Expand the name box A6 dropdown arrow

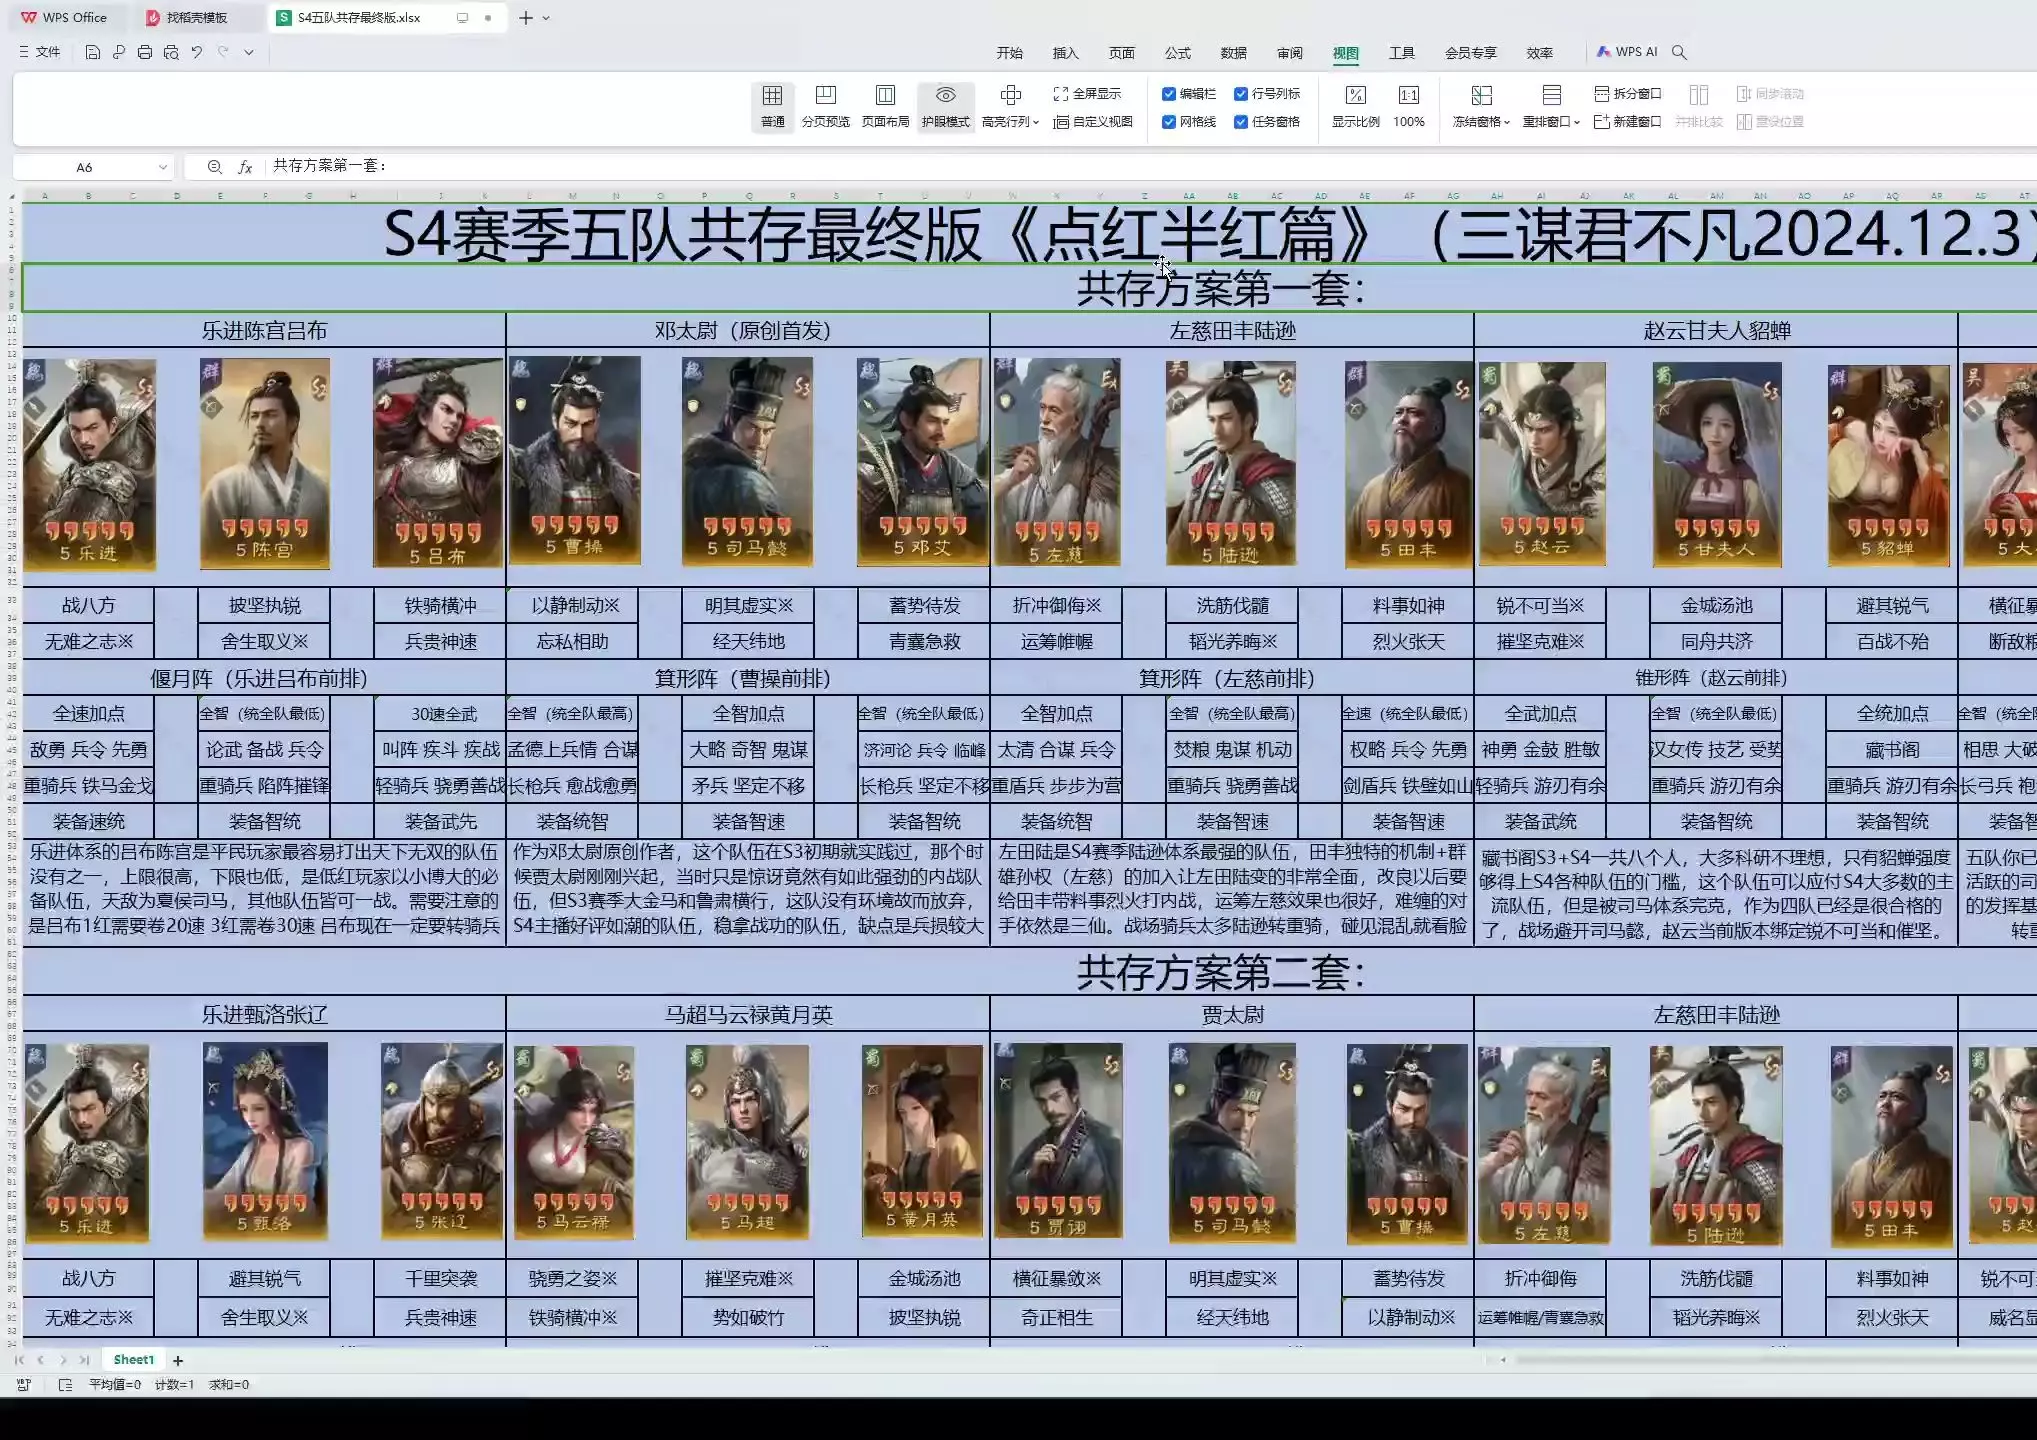[x=162, y=167]
